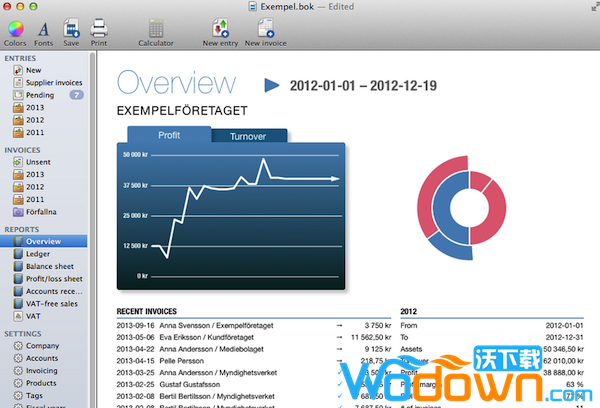Click the 3 750 kr invoice amount
600x408 pixels.
[378, 326]
